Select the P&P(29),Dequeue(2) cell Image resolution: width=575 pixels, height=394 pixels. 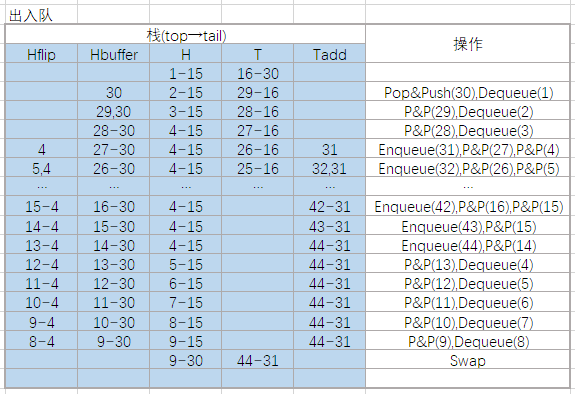[x=468, y=111]
